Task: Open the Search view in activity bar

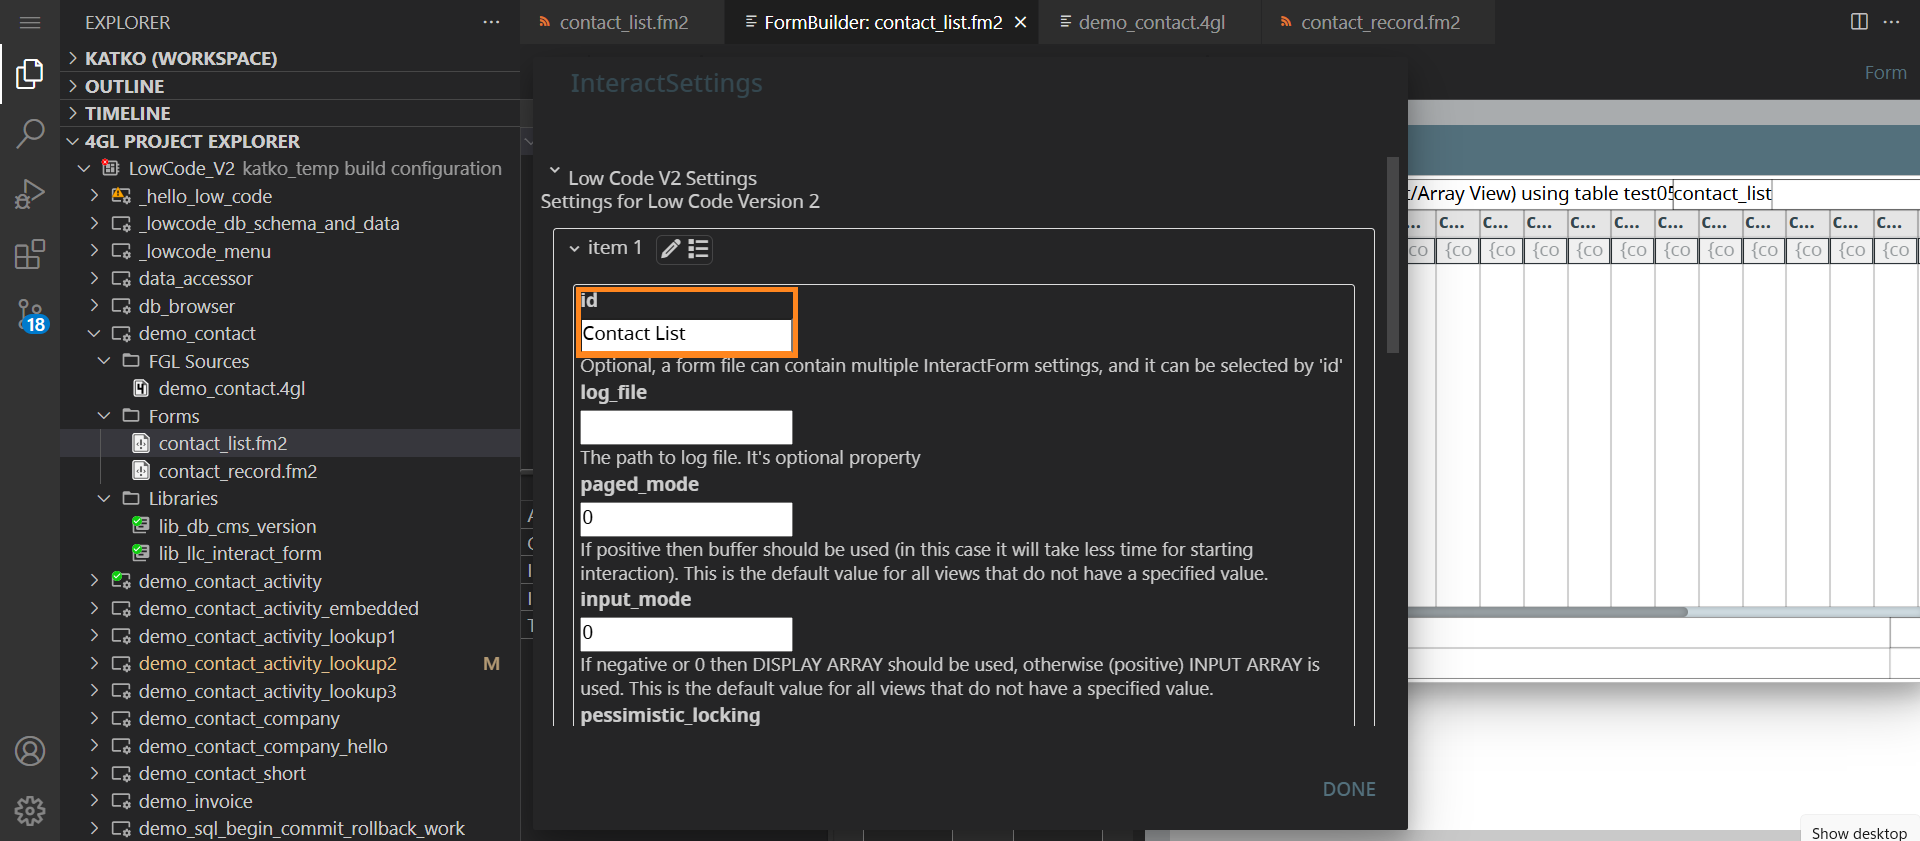Action: coord(30,133)
